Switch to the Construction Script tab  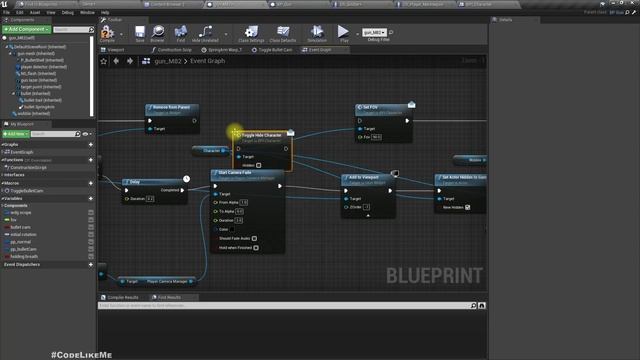pos(172,50)
